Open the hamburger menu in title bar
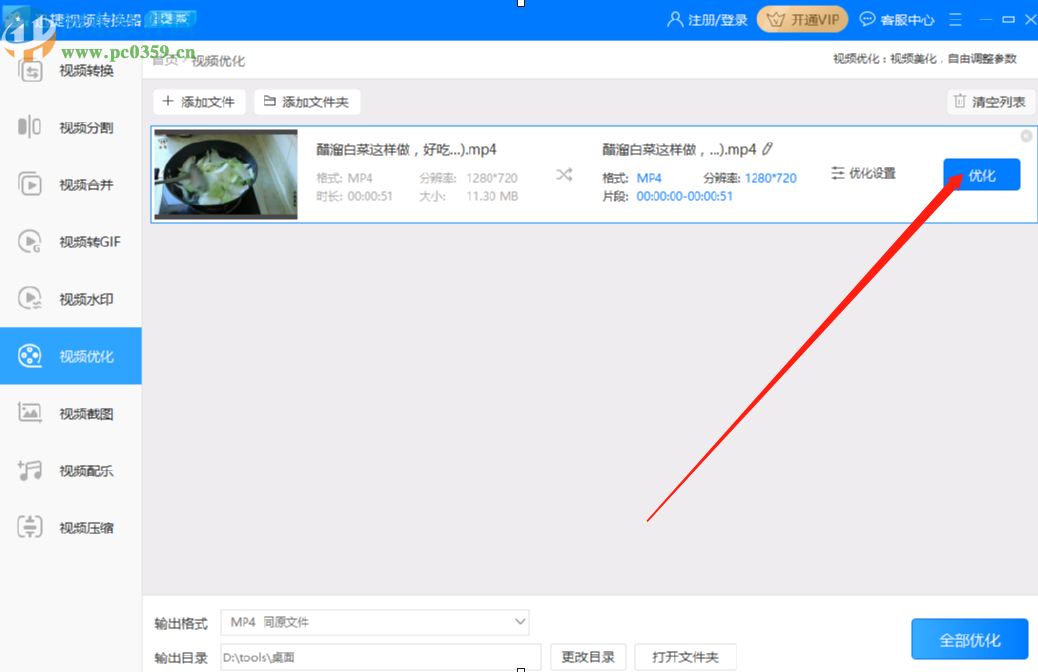The width and height of the screenshot is (1038, 672). click(x=955, y=20)
